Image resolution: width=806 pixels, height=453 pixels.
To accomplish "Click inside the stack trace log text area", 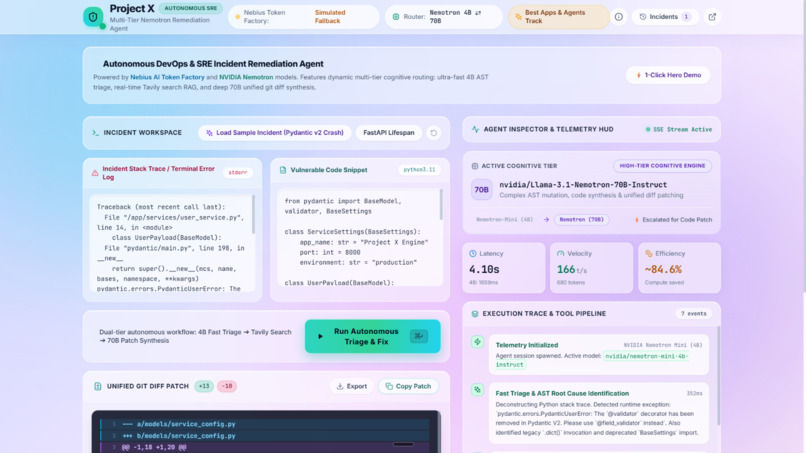I will pos(170,243).
